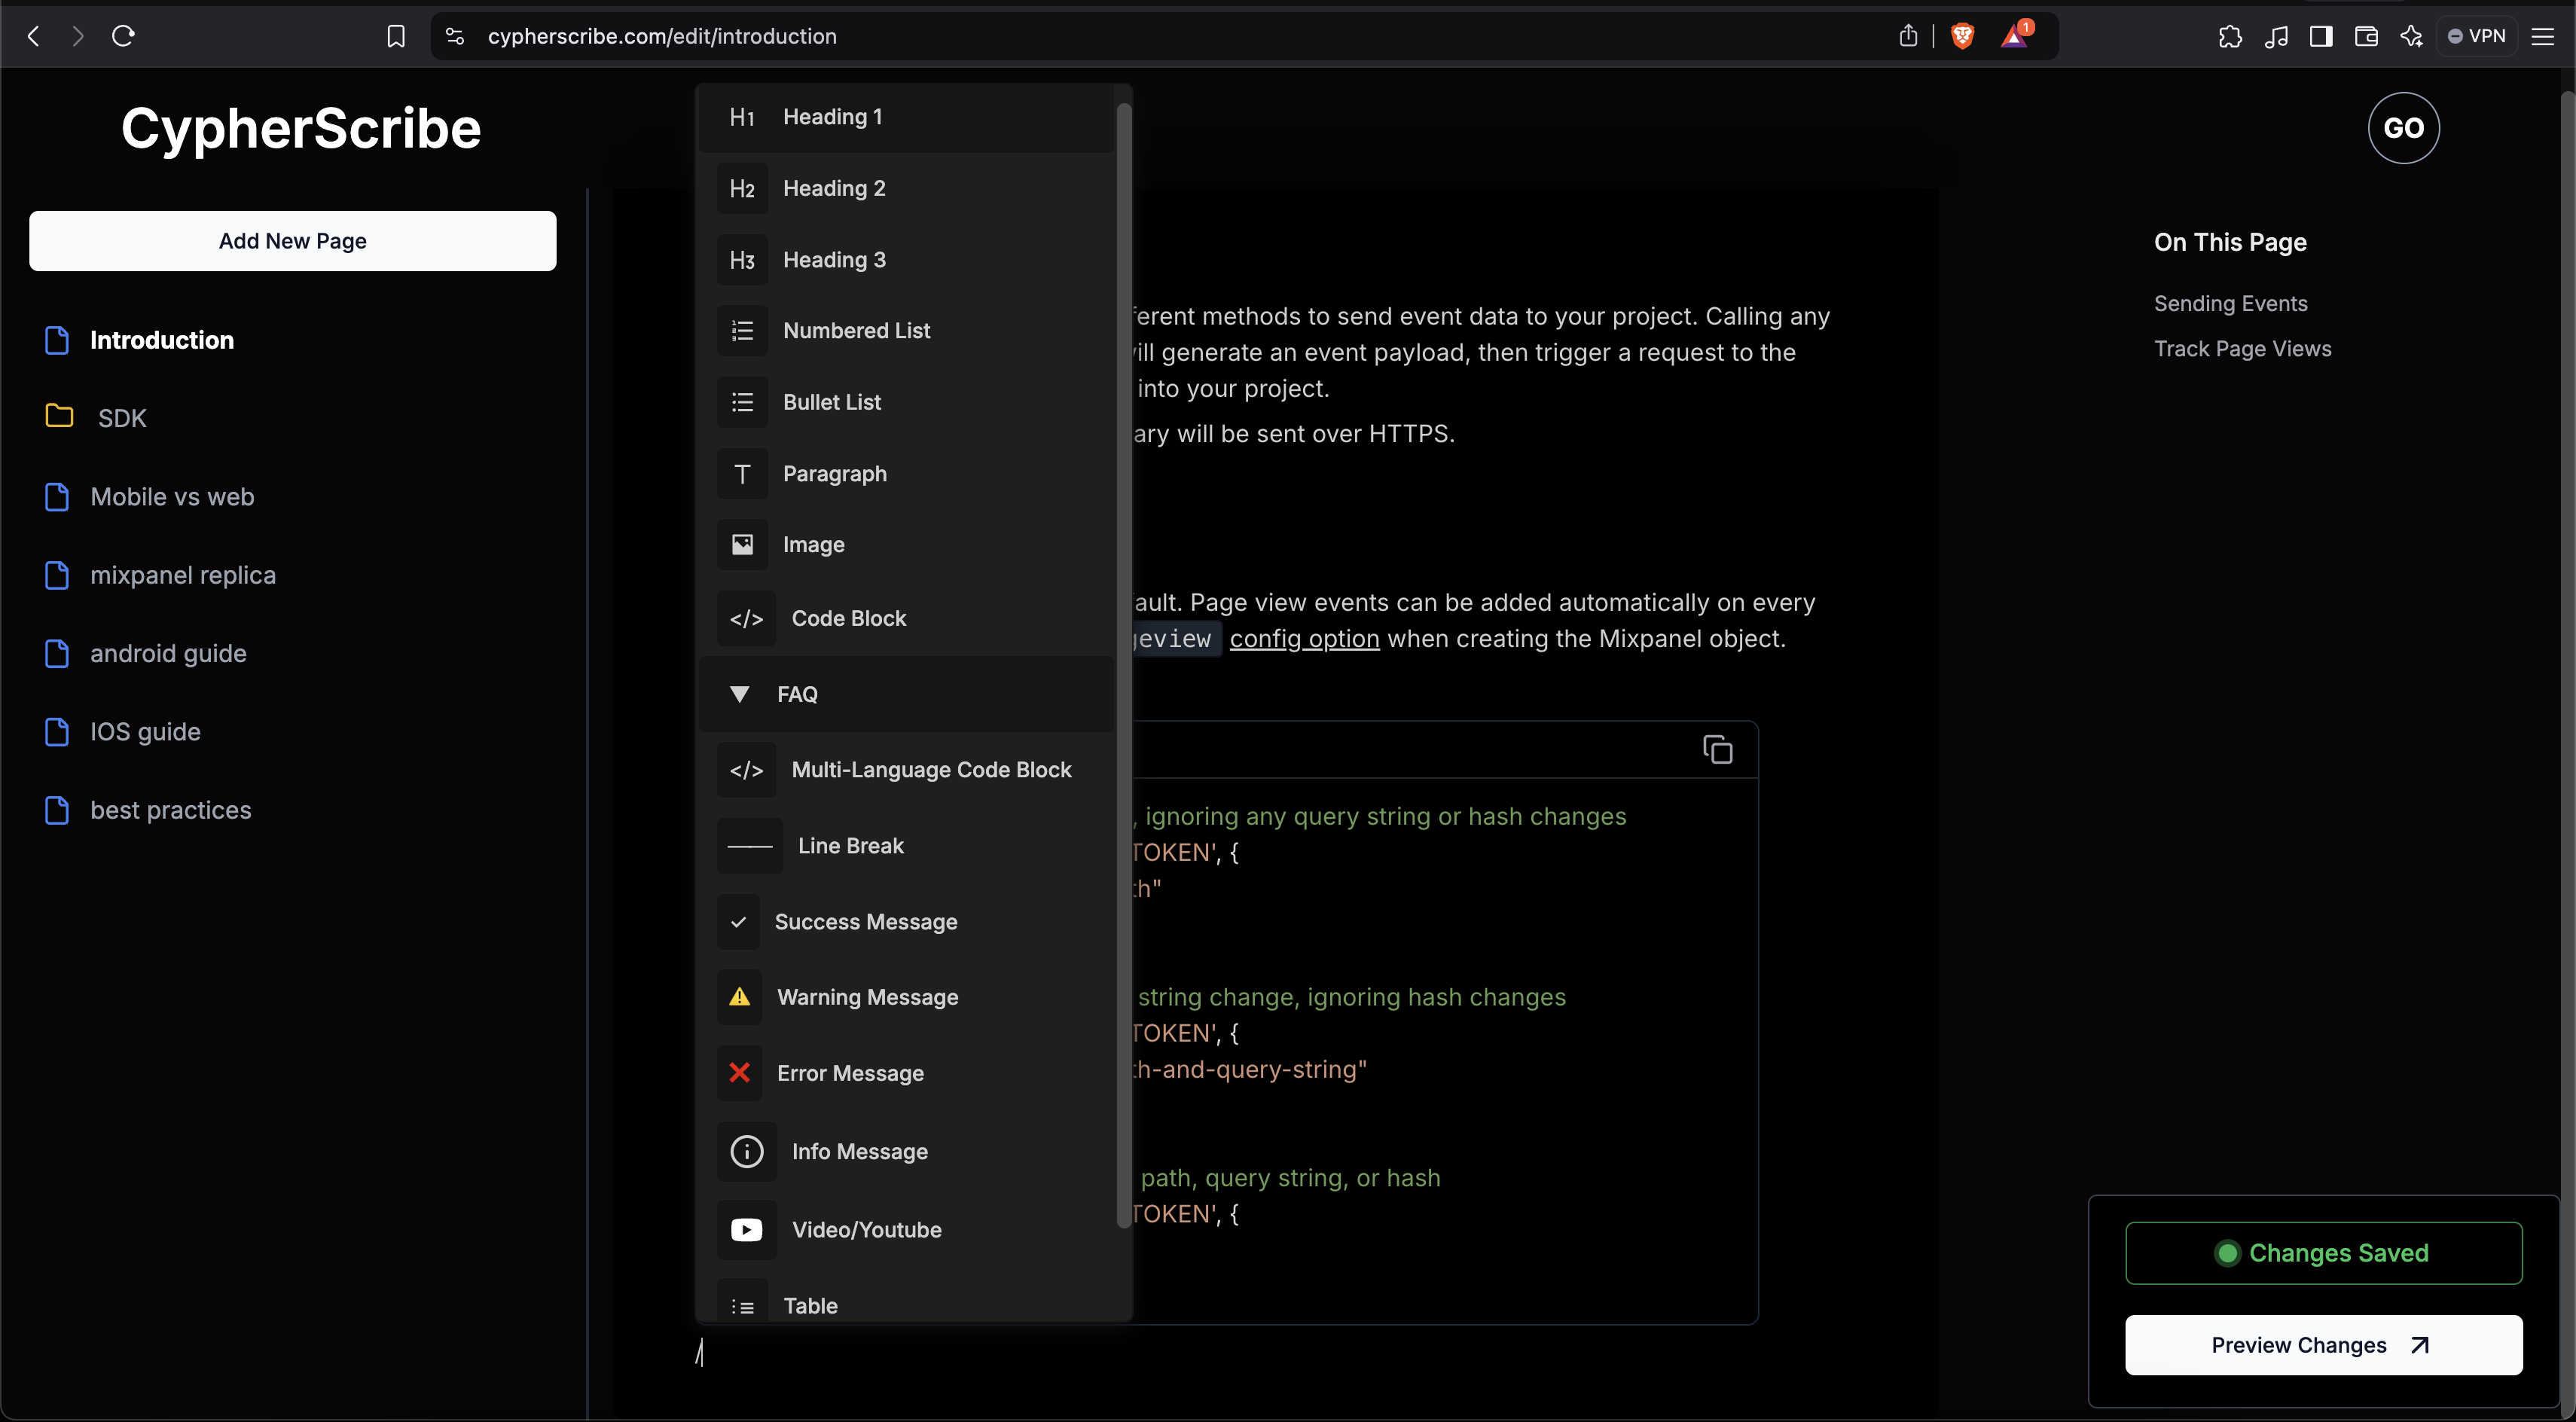Open the Brave Shields icon

[1962, 36]
